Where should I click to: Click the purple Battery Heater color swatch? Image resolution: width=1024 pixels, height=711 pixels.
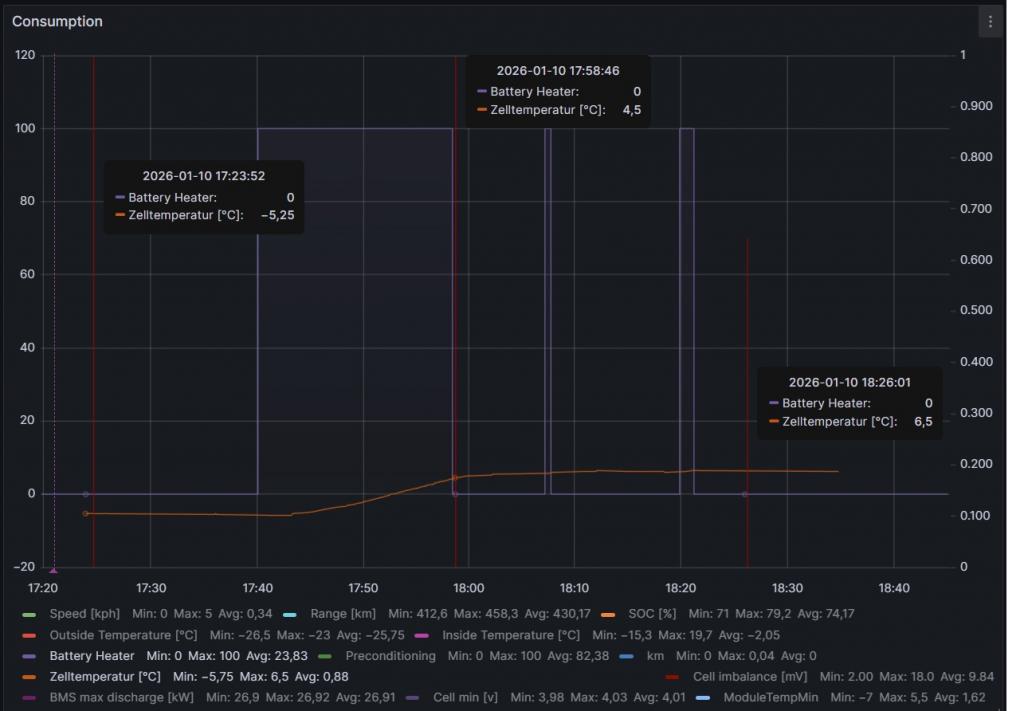(29, 657)
